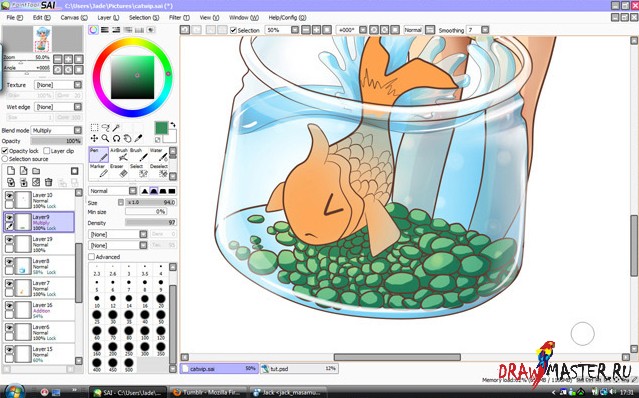This screenshot has height=398, width=639.
Task: Hide Layer8 via its eye icon
Action: point(9,262)
